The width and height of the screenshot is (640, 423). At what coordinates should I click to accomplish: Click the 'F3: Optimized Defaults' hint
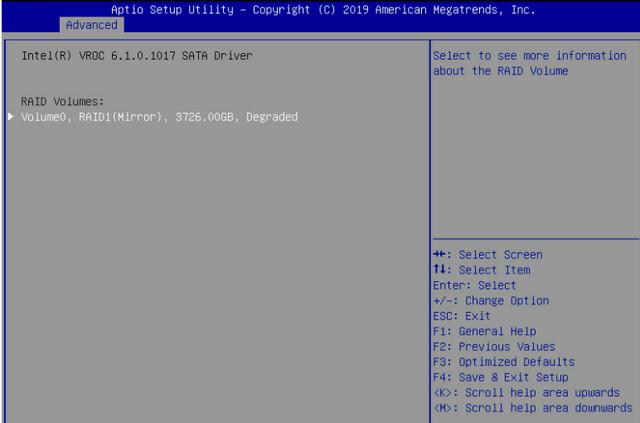[504, 362]
